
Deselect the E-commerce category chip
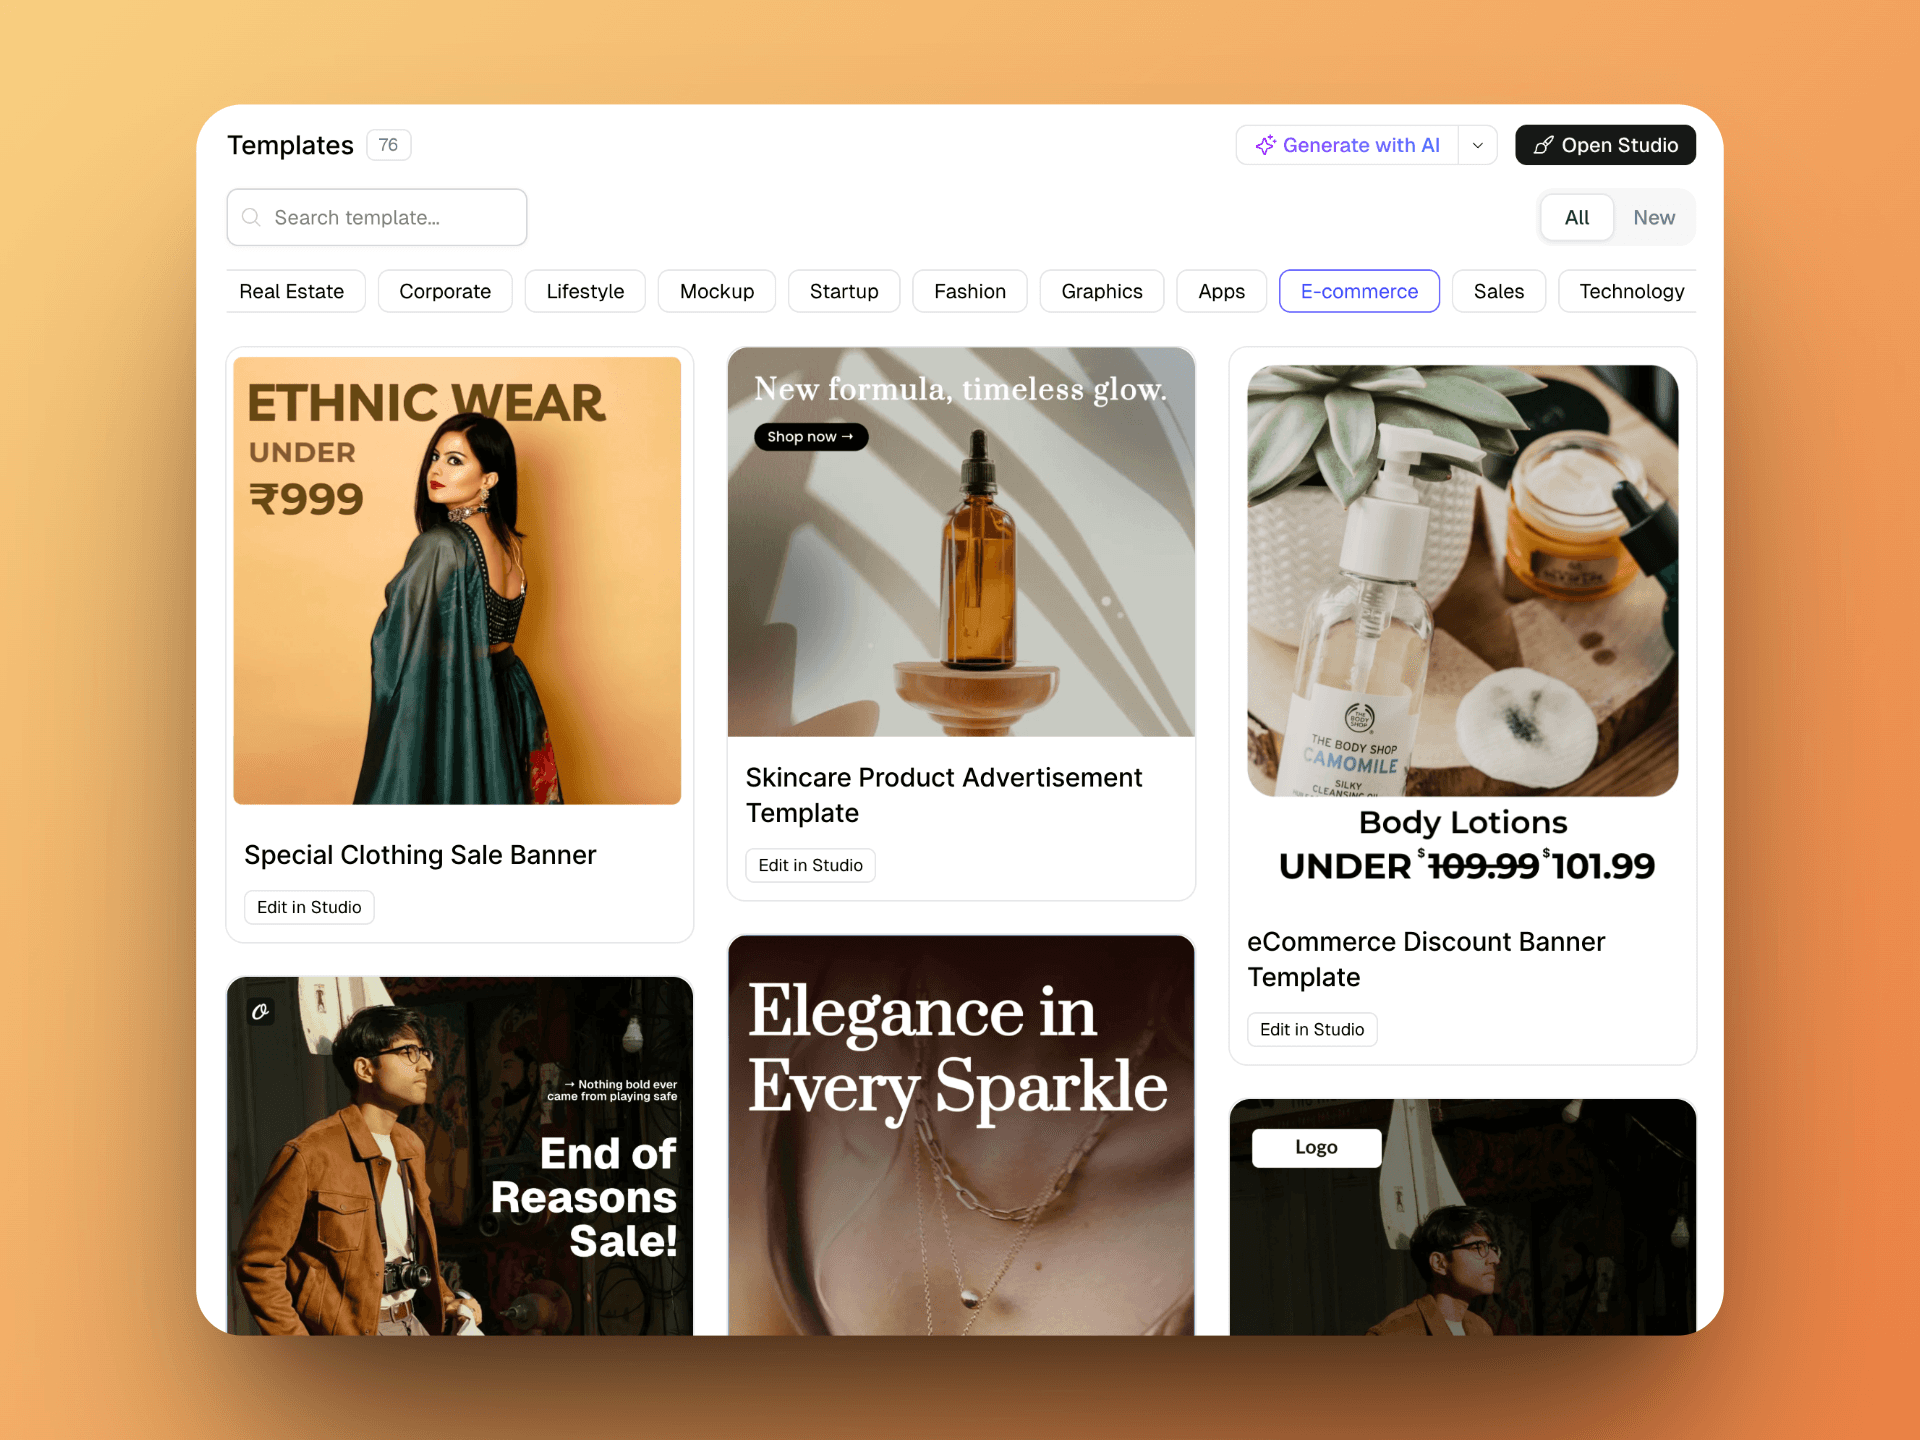[x=1359, y=291]
